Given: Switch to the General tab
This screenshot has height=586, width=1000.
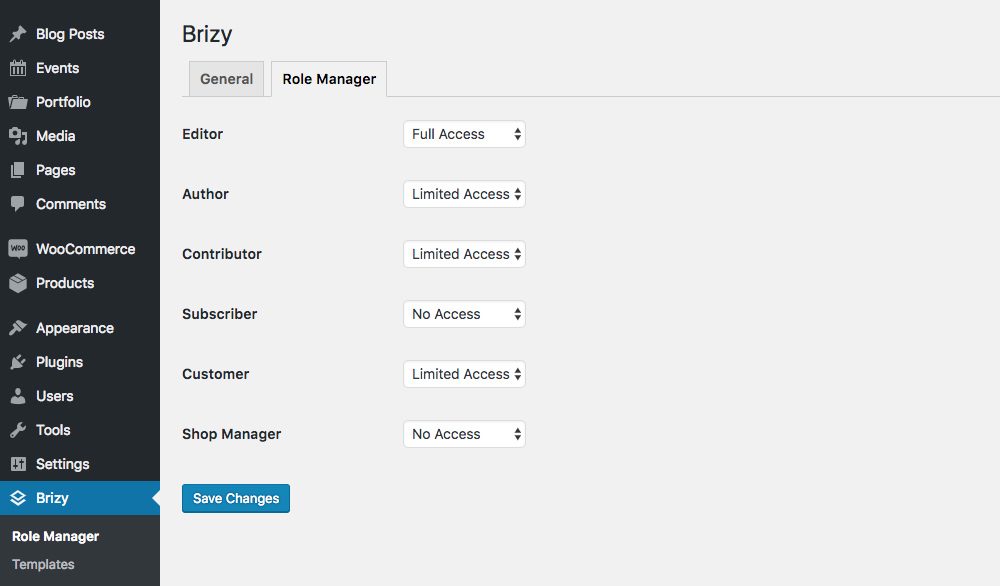Looking at the screenshot, I should click(x=226, y=79).
